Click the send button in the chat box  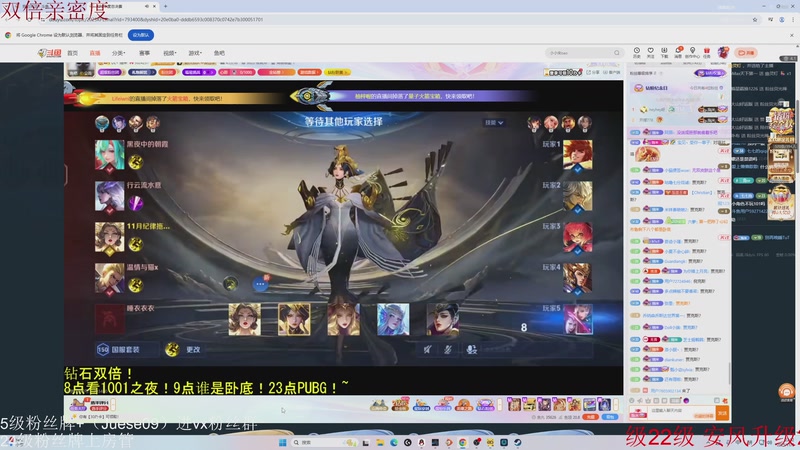(x=722, y=413)
